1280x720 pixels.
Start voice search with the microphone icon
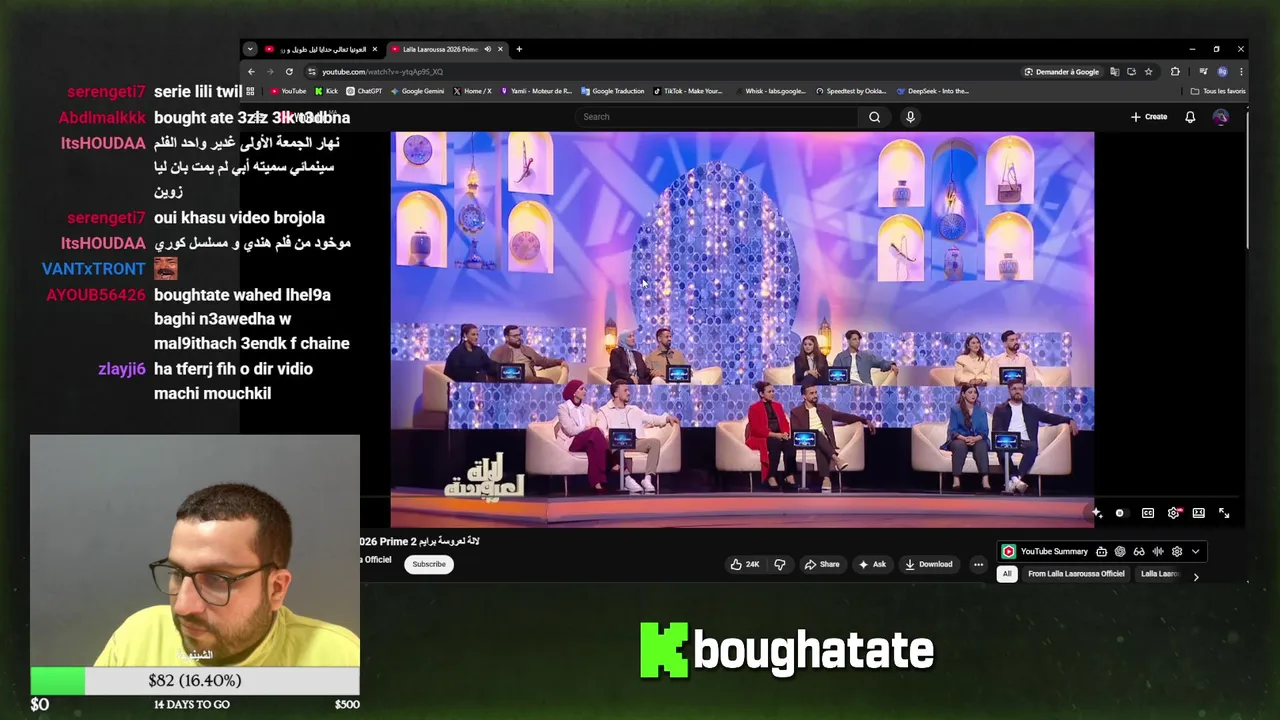tap(910, 117)
